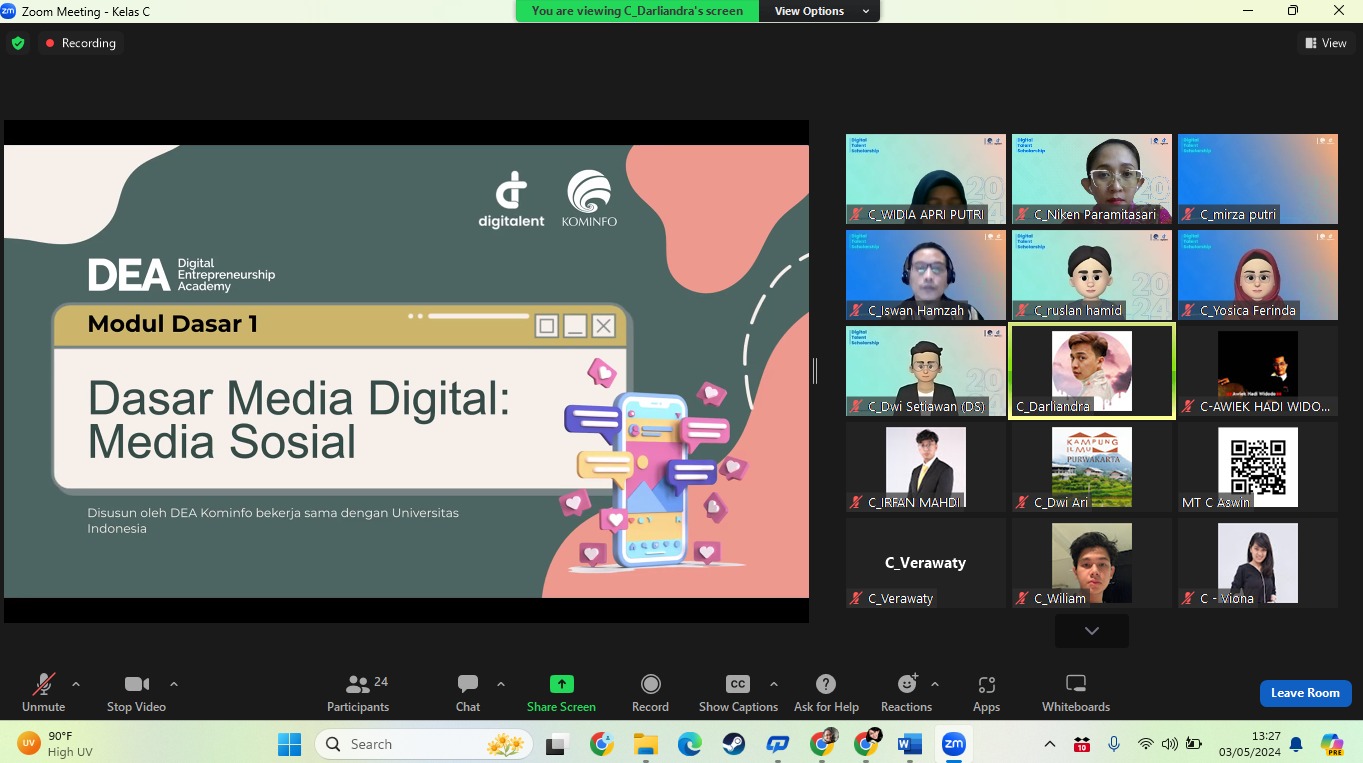1363x763 pixels.
Task: Open the Reactions panel
Action: [905, 691]
